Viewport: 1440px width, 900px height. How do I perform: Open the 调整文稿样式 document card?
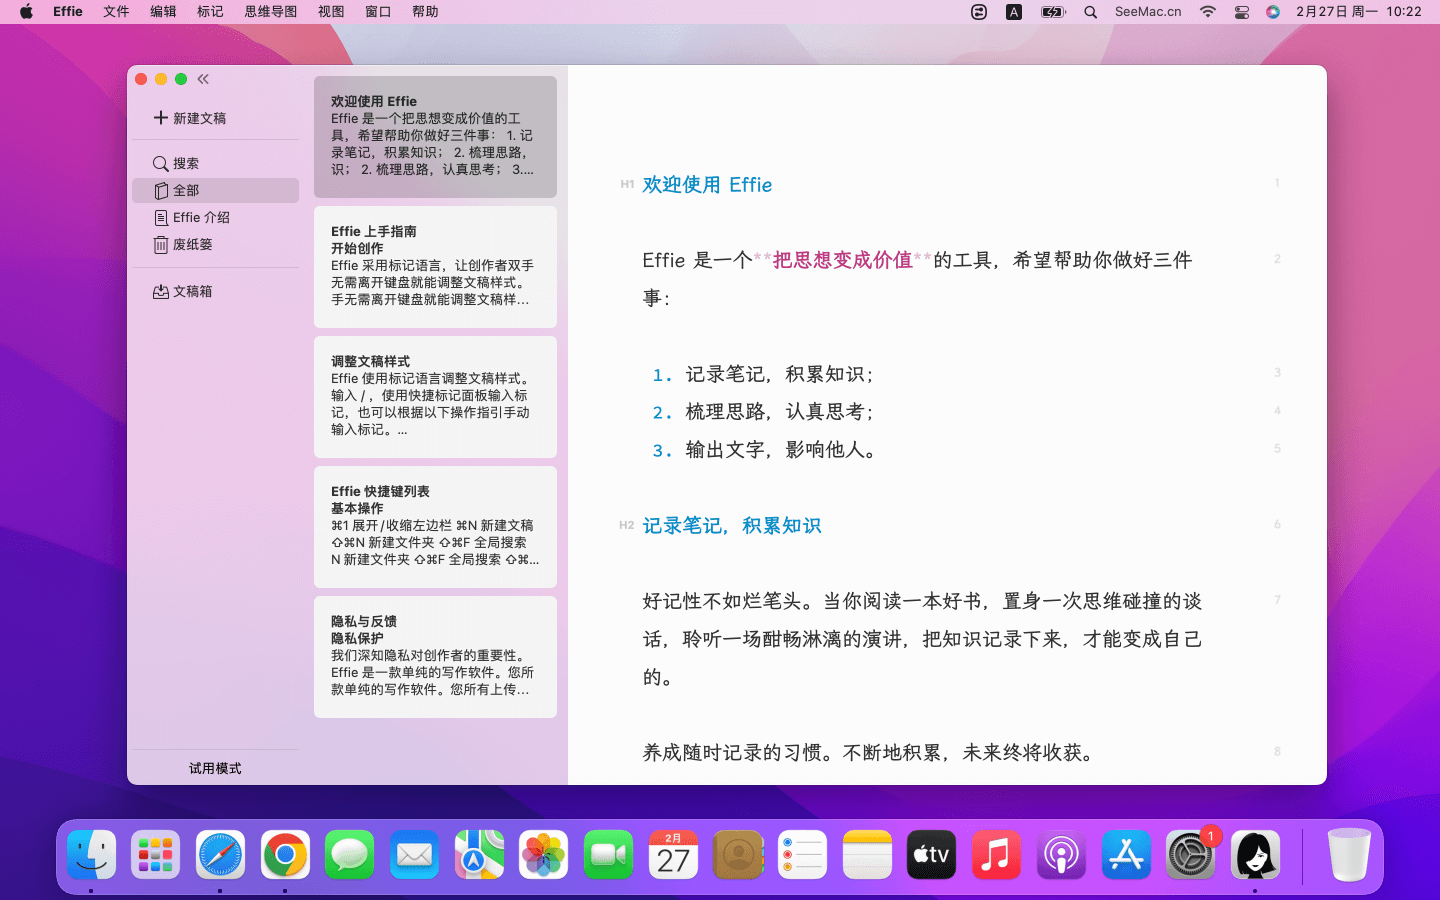[435, 397]
